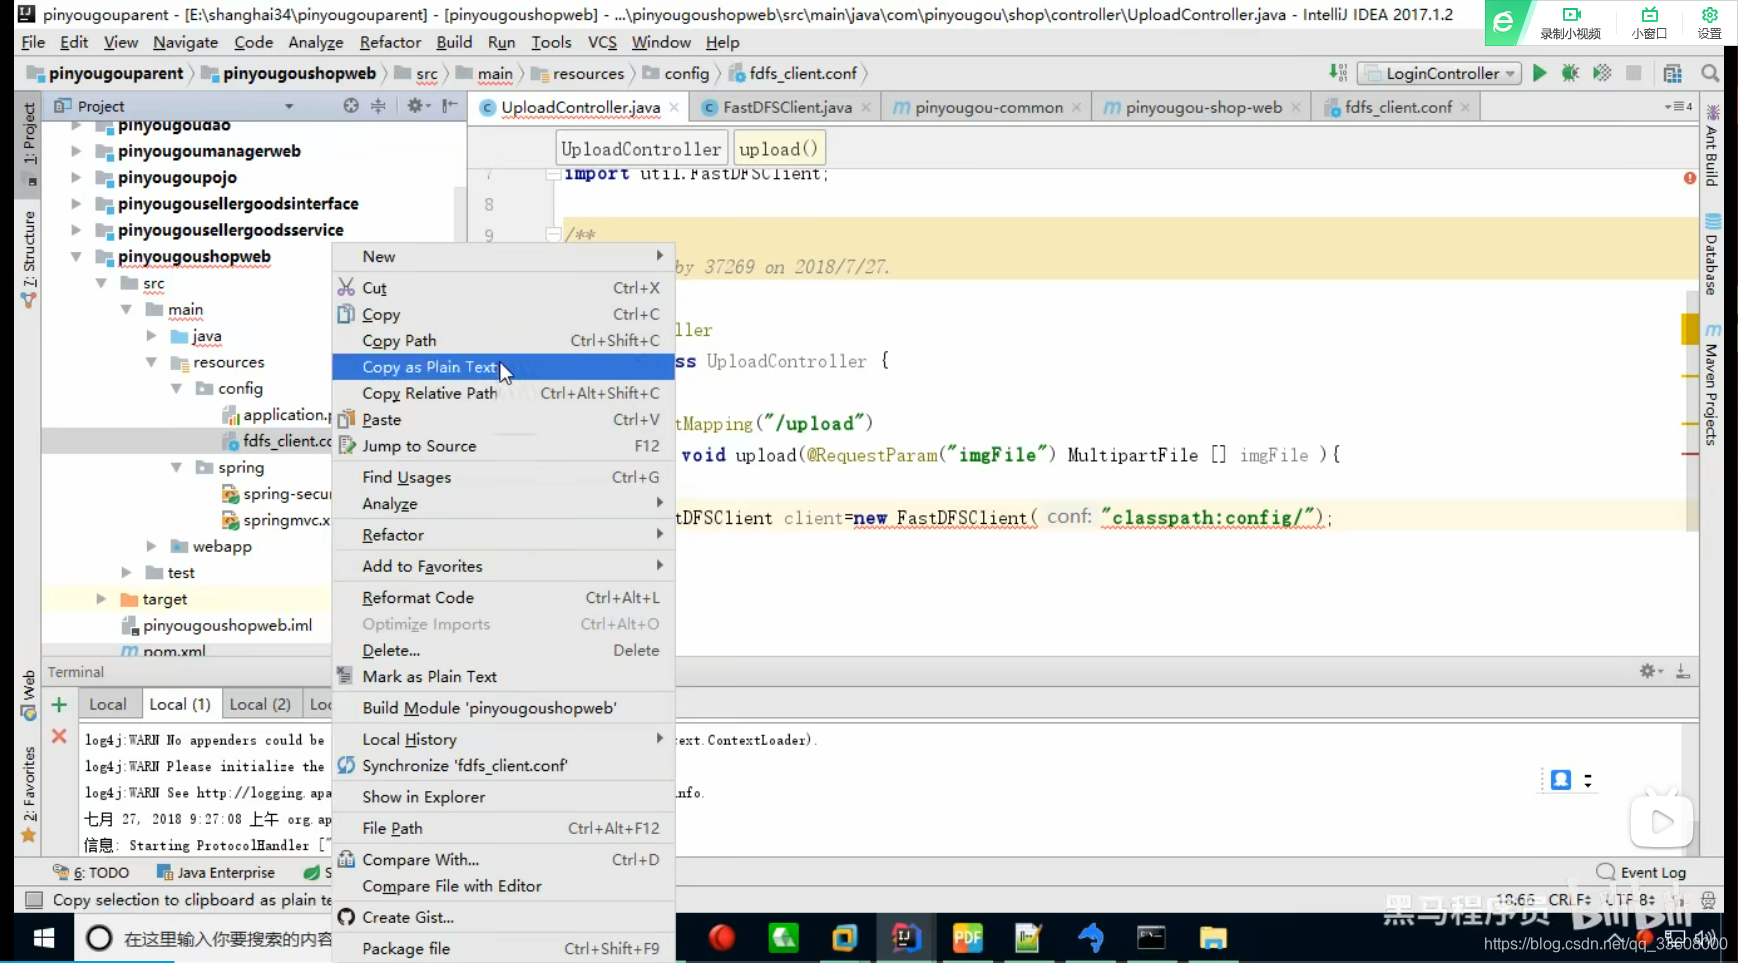Select Create Gist...
This screenshot has width=1738, height=963.
click(x=503, y=917)
